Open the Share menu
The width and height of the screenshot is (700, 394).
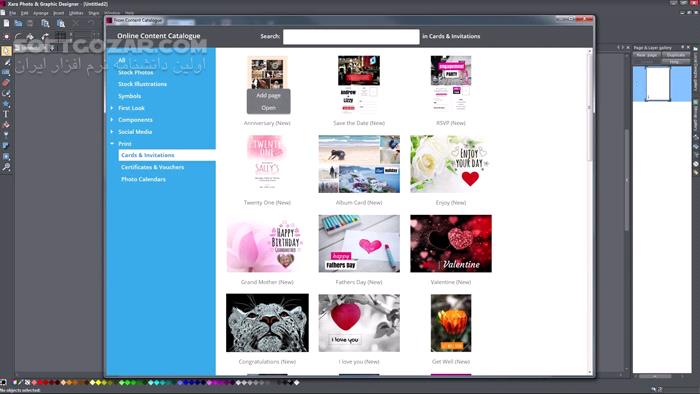click(94, 13)
